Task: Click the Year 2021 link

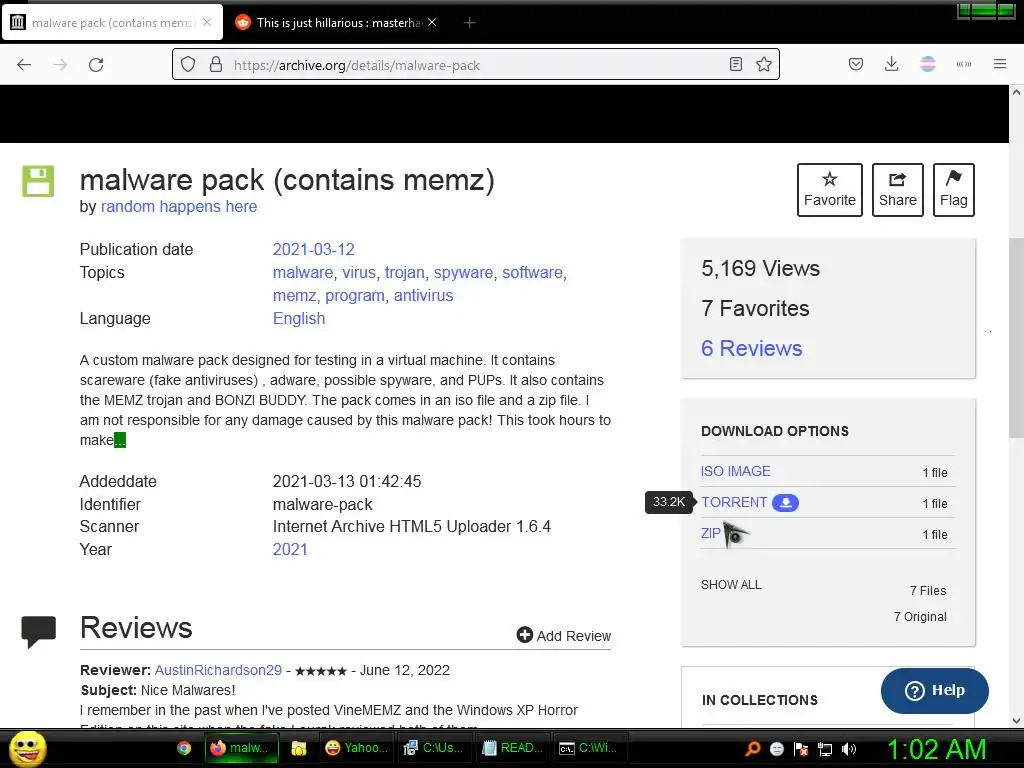Action: pos(290,549)
